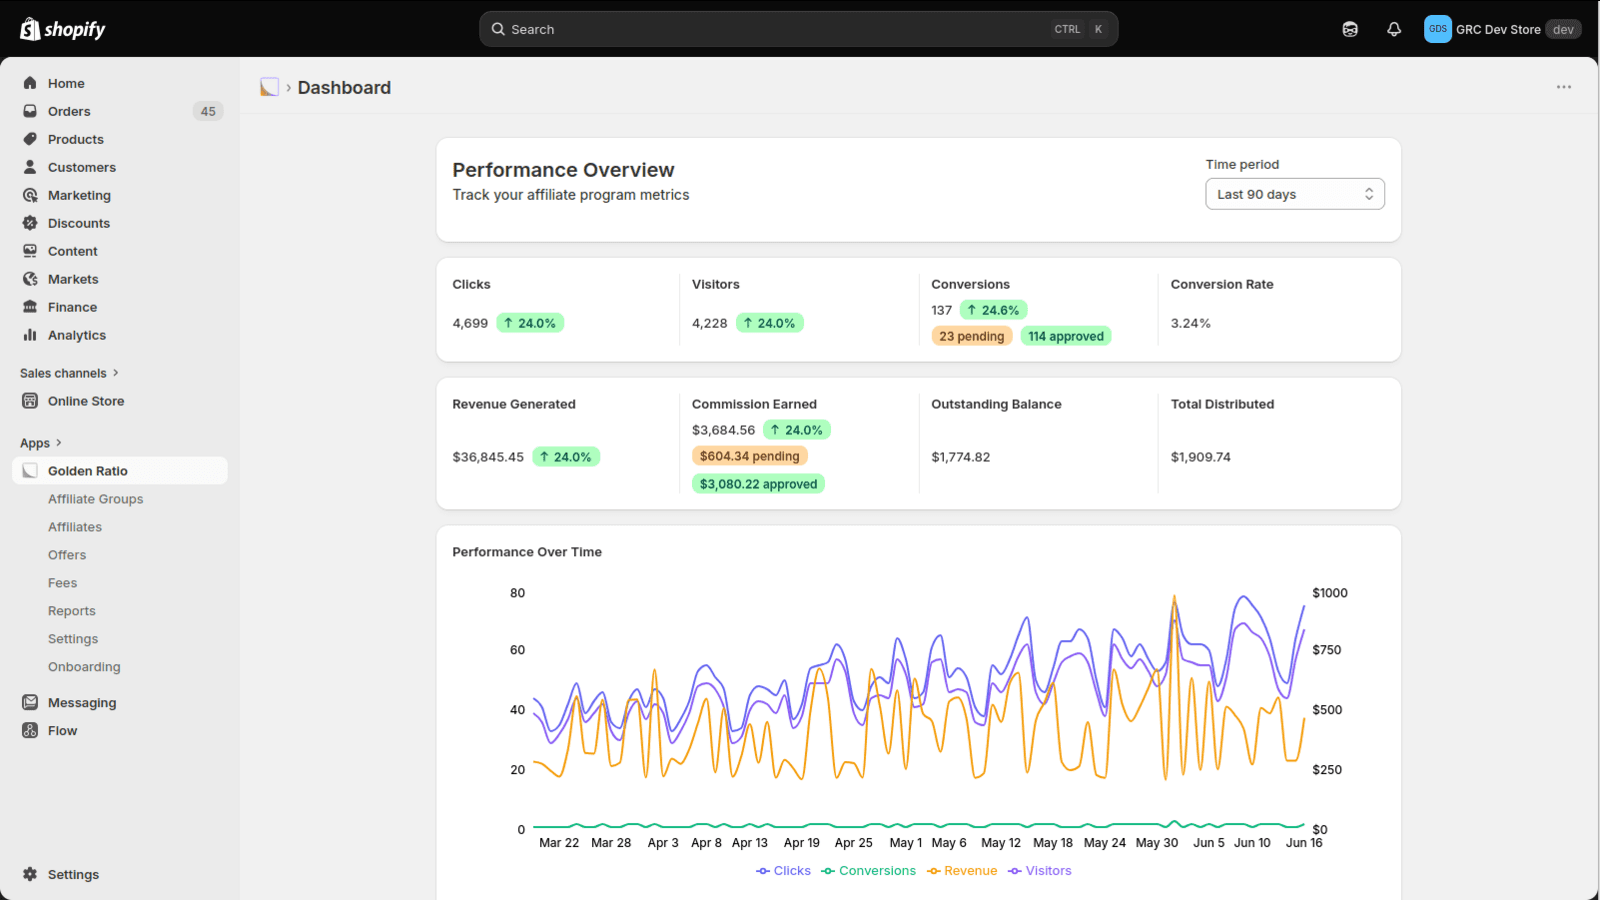Expand the Sales channels section
The width and height of the screenshot is (1600, 900).
click(69, 373)
